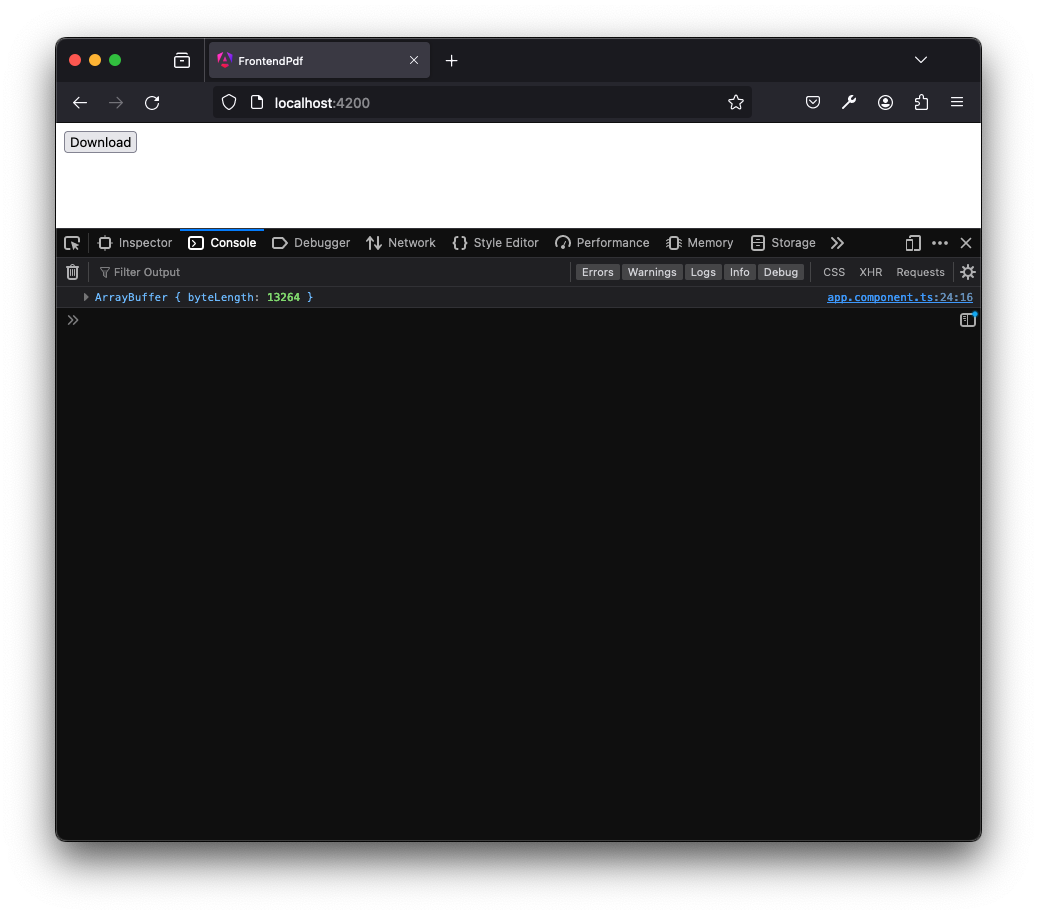Image resolution: width=1037 pixels, height=915 pixels.
Task: Clear the console output with trash icon
Action: click(71, 271)
